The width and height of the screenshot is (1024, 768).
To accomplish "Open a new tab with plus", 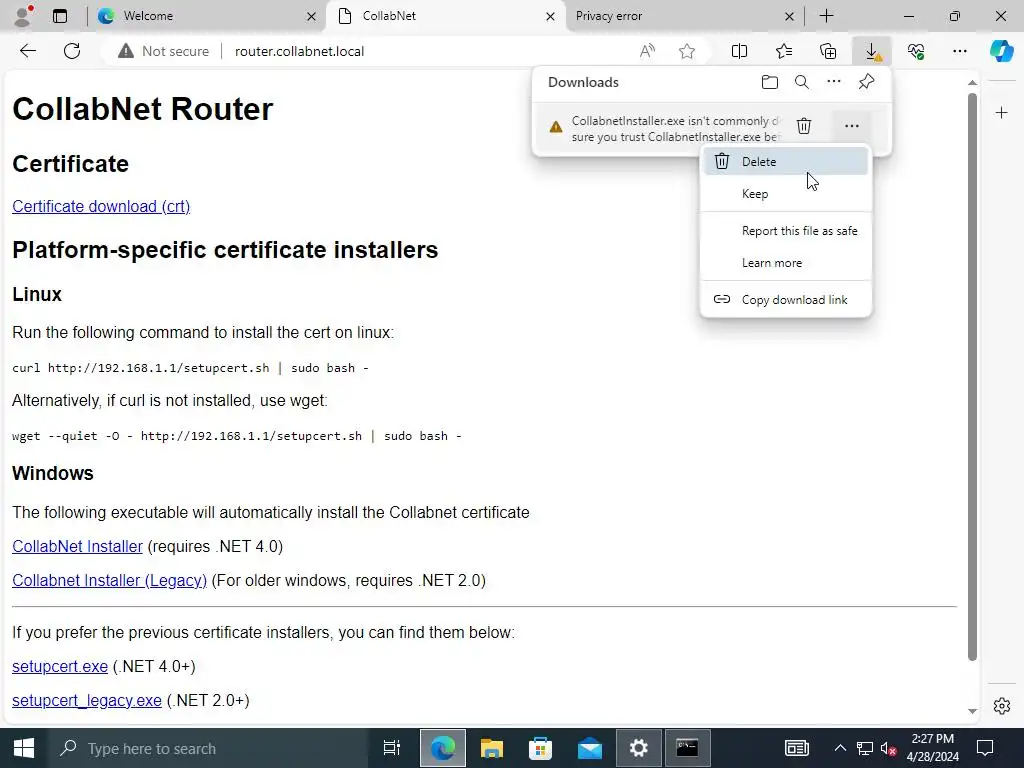I will (x=826, y=16).
